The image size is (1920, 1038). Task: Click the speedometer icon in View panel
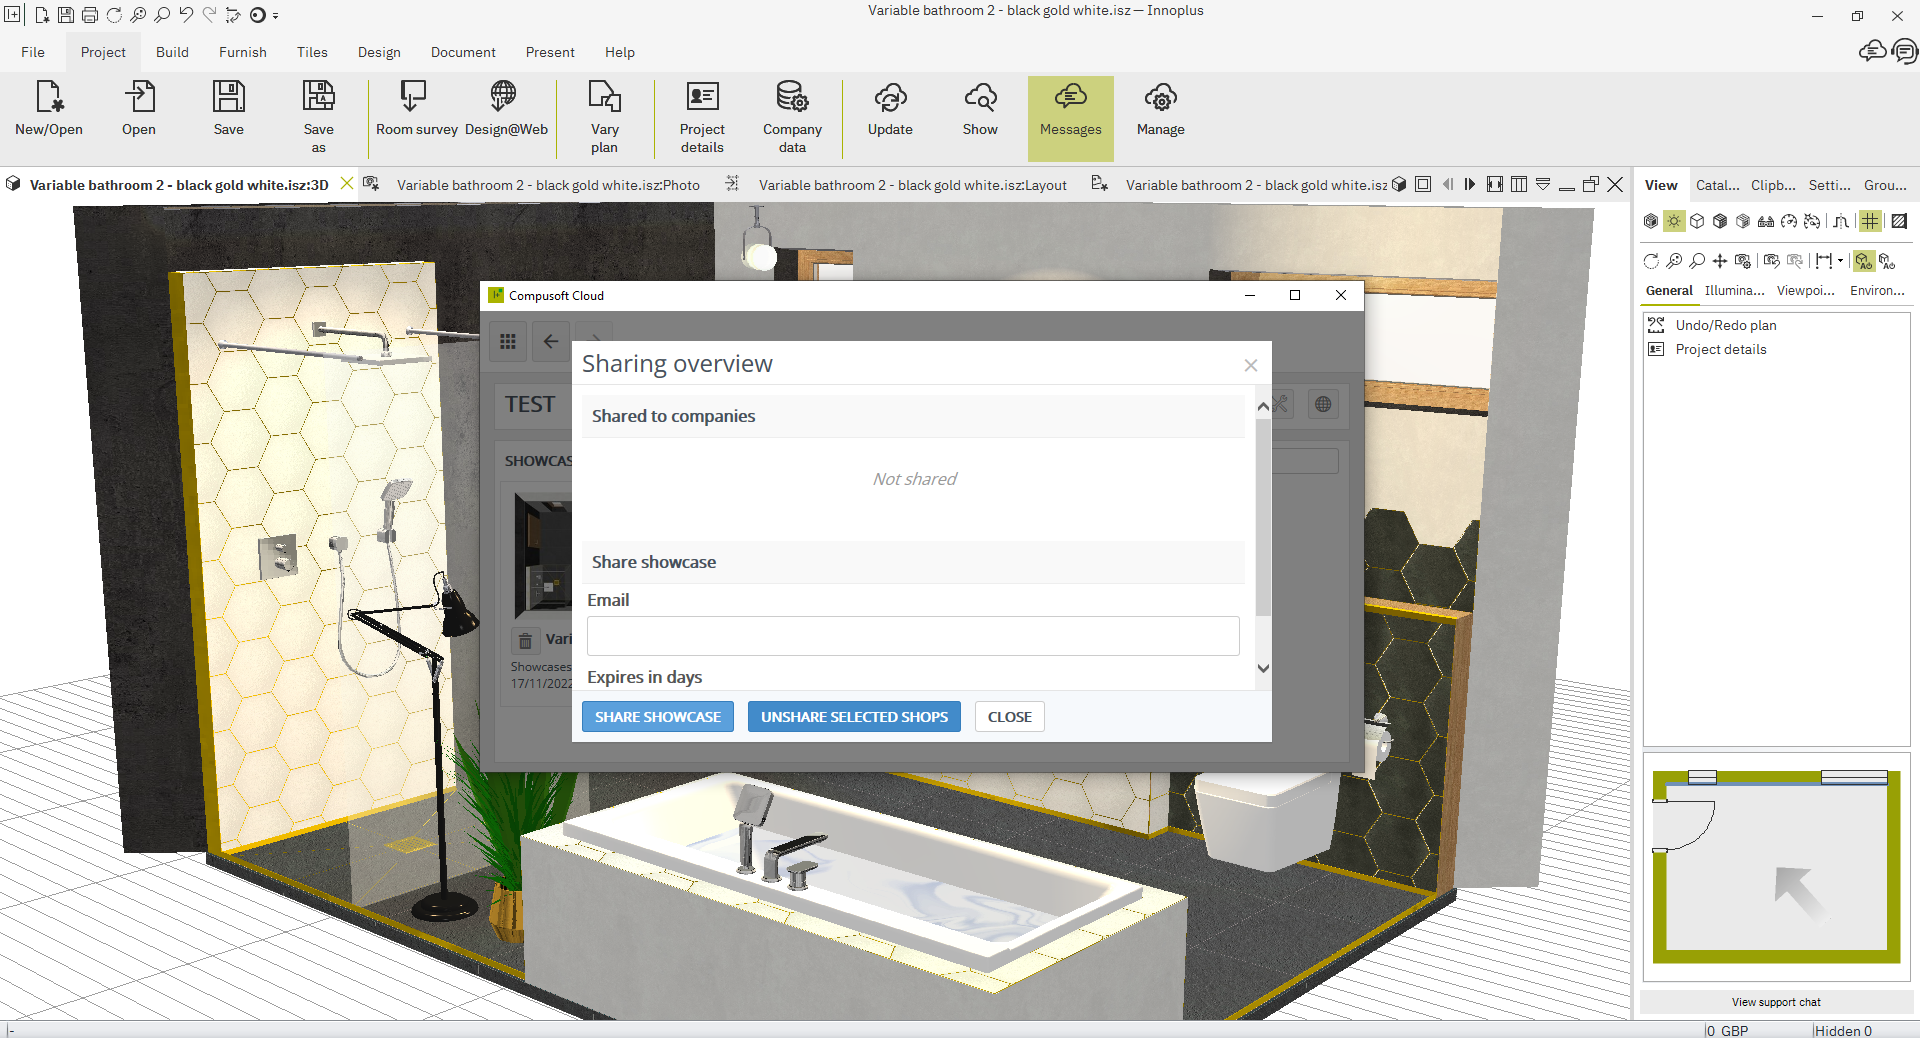(1789, 221)
